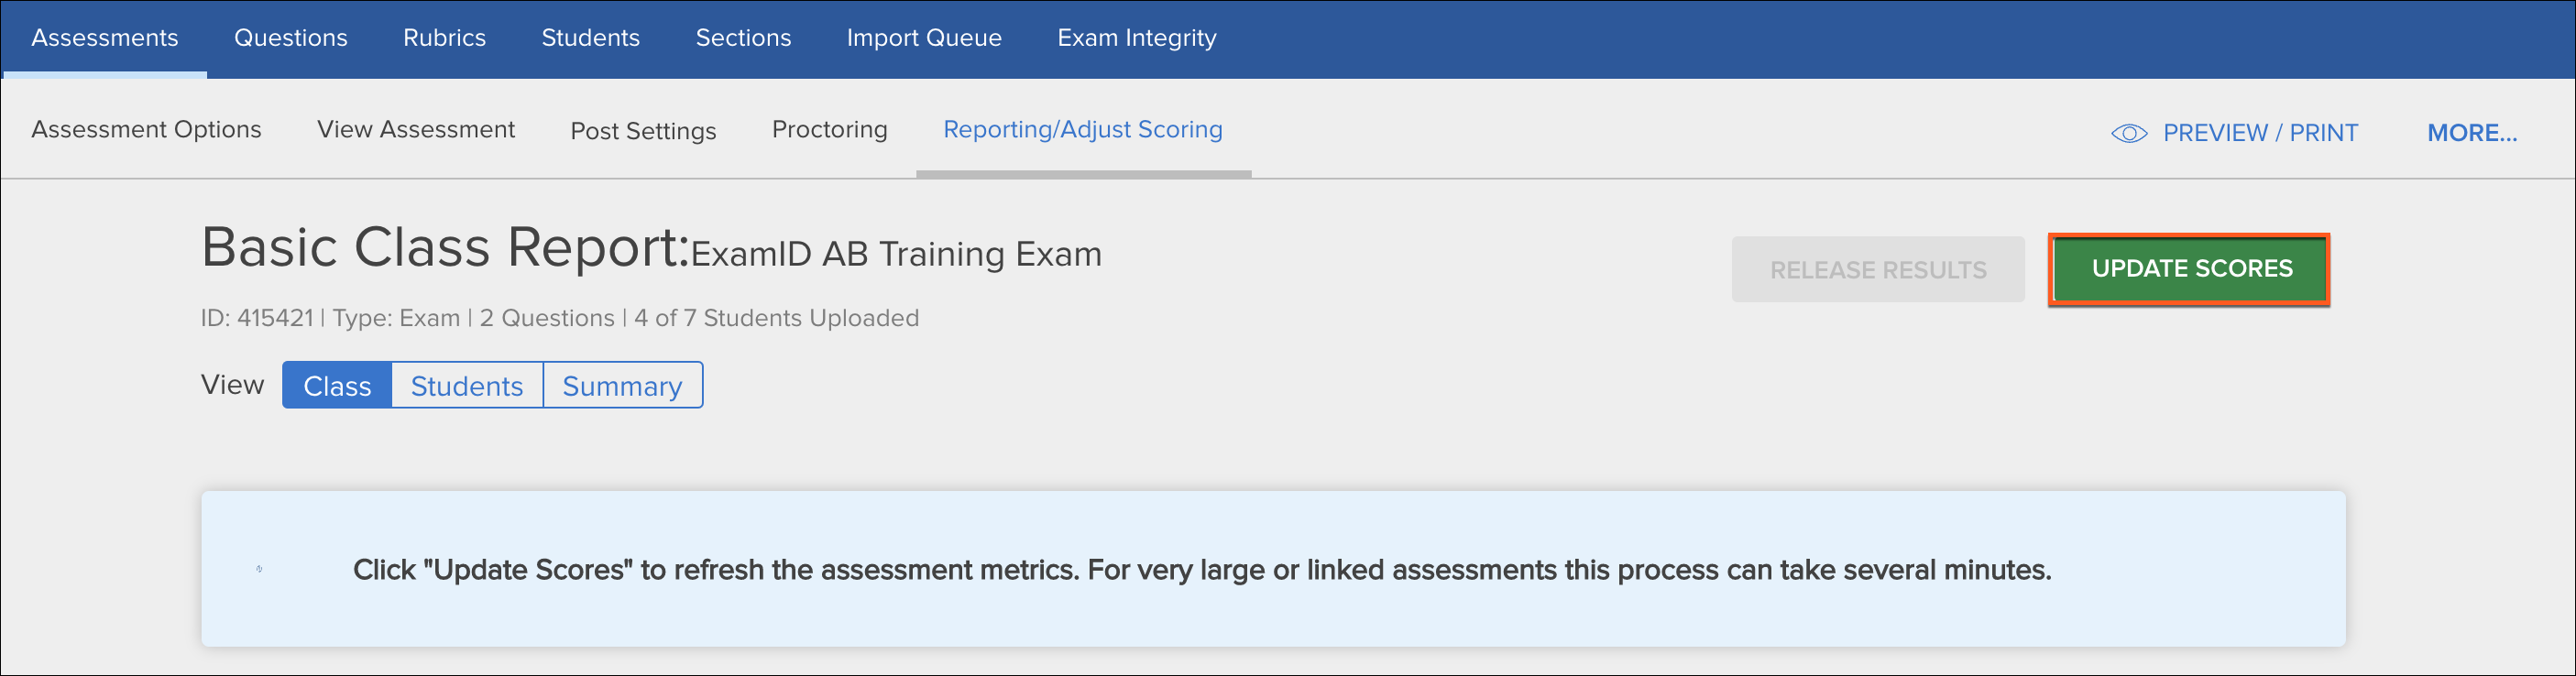Expand the MORE... menu
2576x676 pixels.
pyautogui.click(x=2472, y=133)
